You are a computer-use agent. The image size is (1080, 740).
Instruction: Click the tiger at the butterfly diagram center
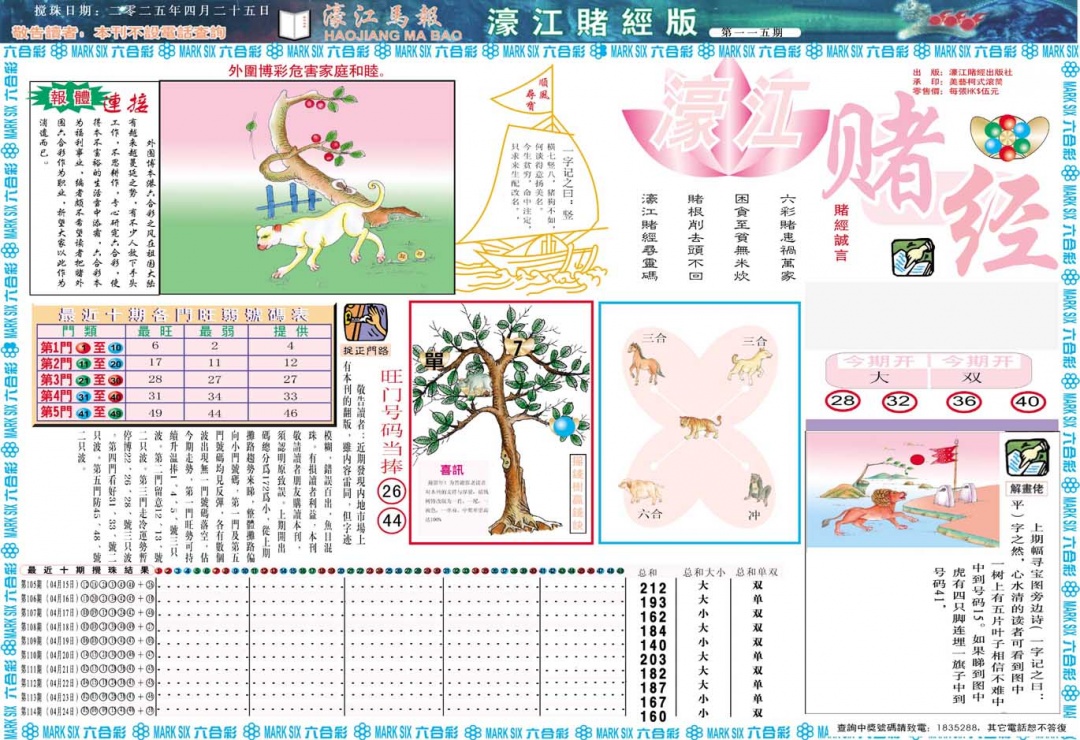click(x=697, y=426)
